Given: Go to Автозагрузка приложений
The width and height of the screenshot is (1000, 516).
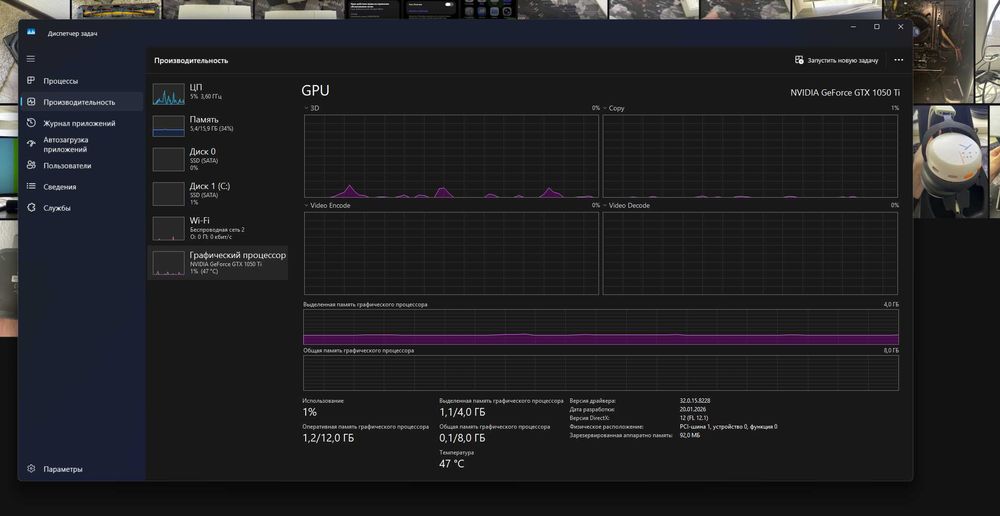Looking at the screenshot, I should click(82, 144).
